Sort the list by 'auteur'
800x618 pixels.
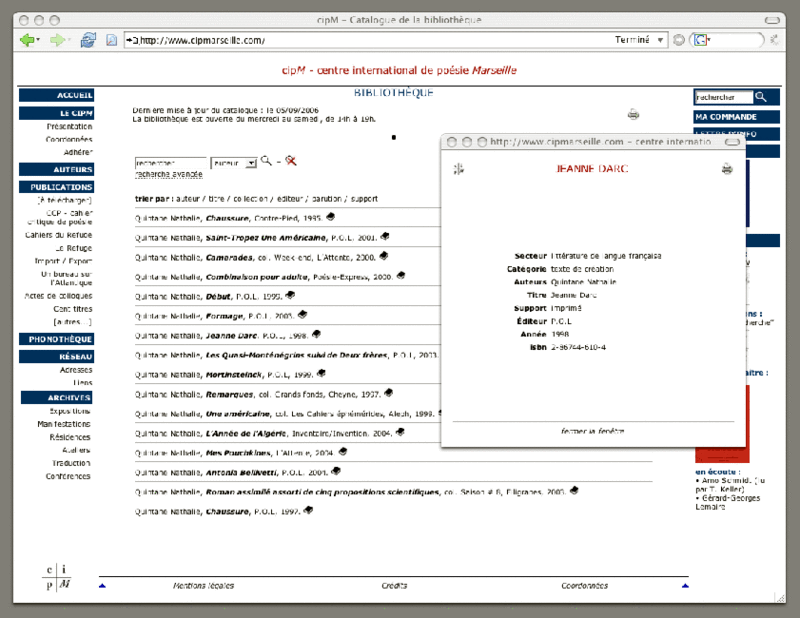pos(188,199)
